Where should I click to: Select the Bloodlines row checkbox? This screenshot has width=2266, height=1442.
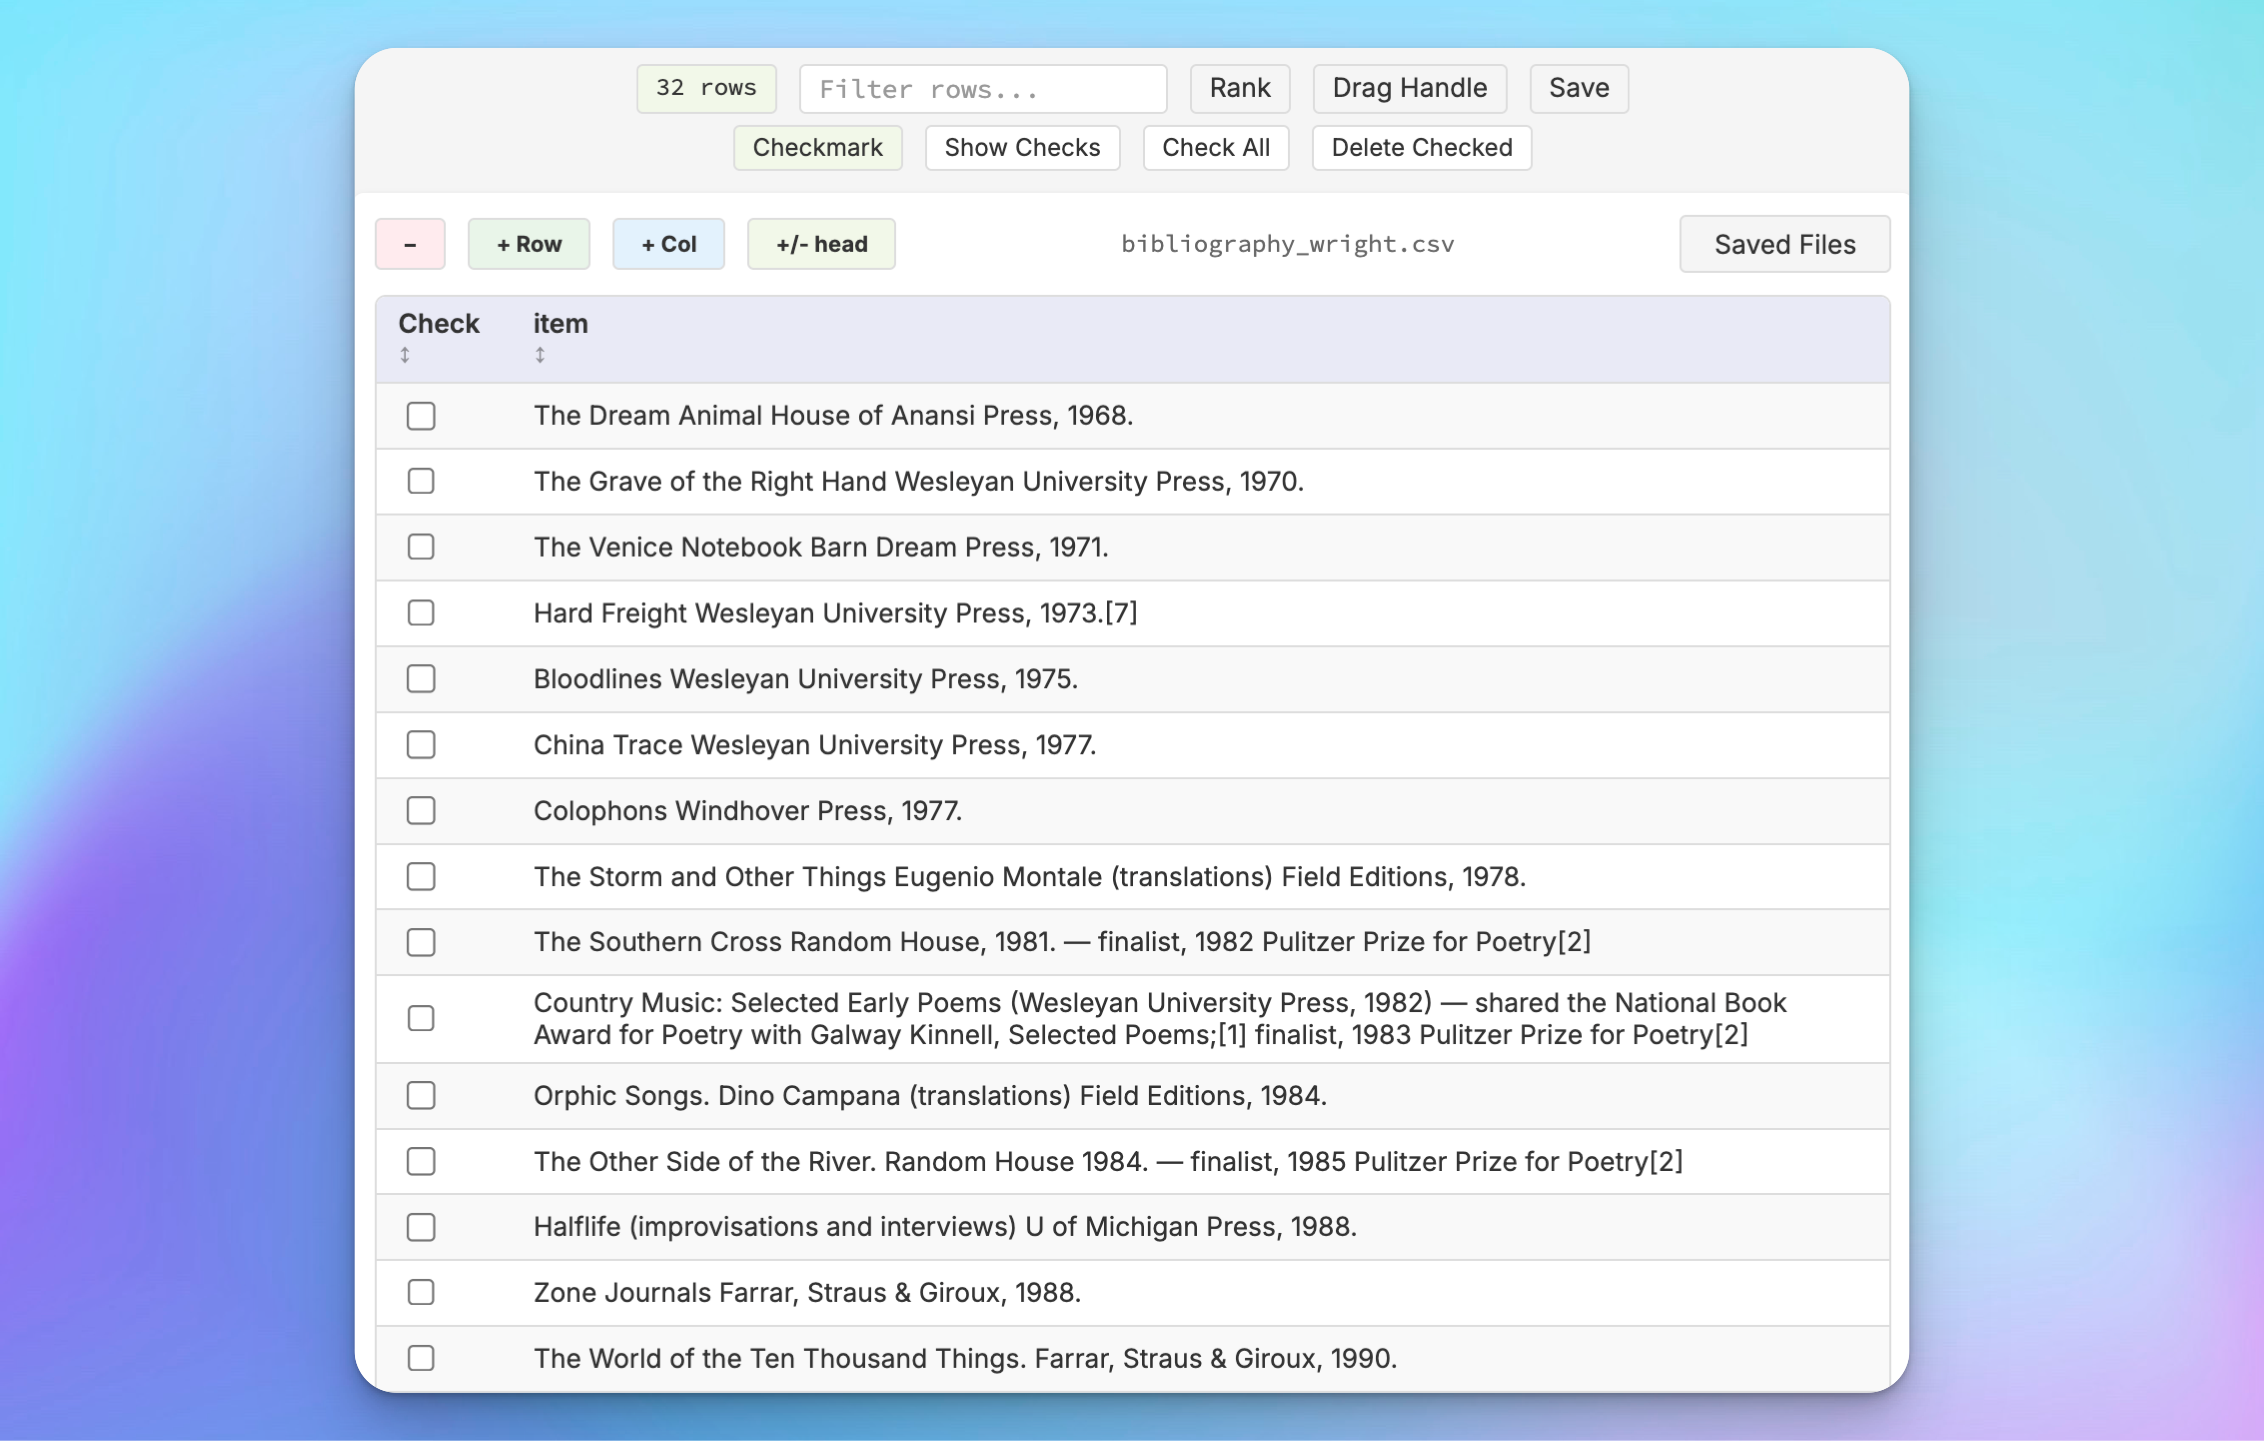421,679
